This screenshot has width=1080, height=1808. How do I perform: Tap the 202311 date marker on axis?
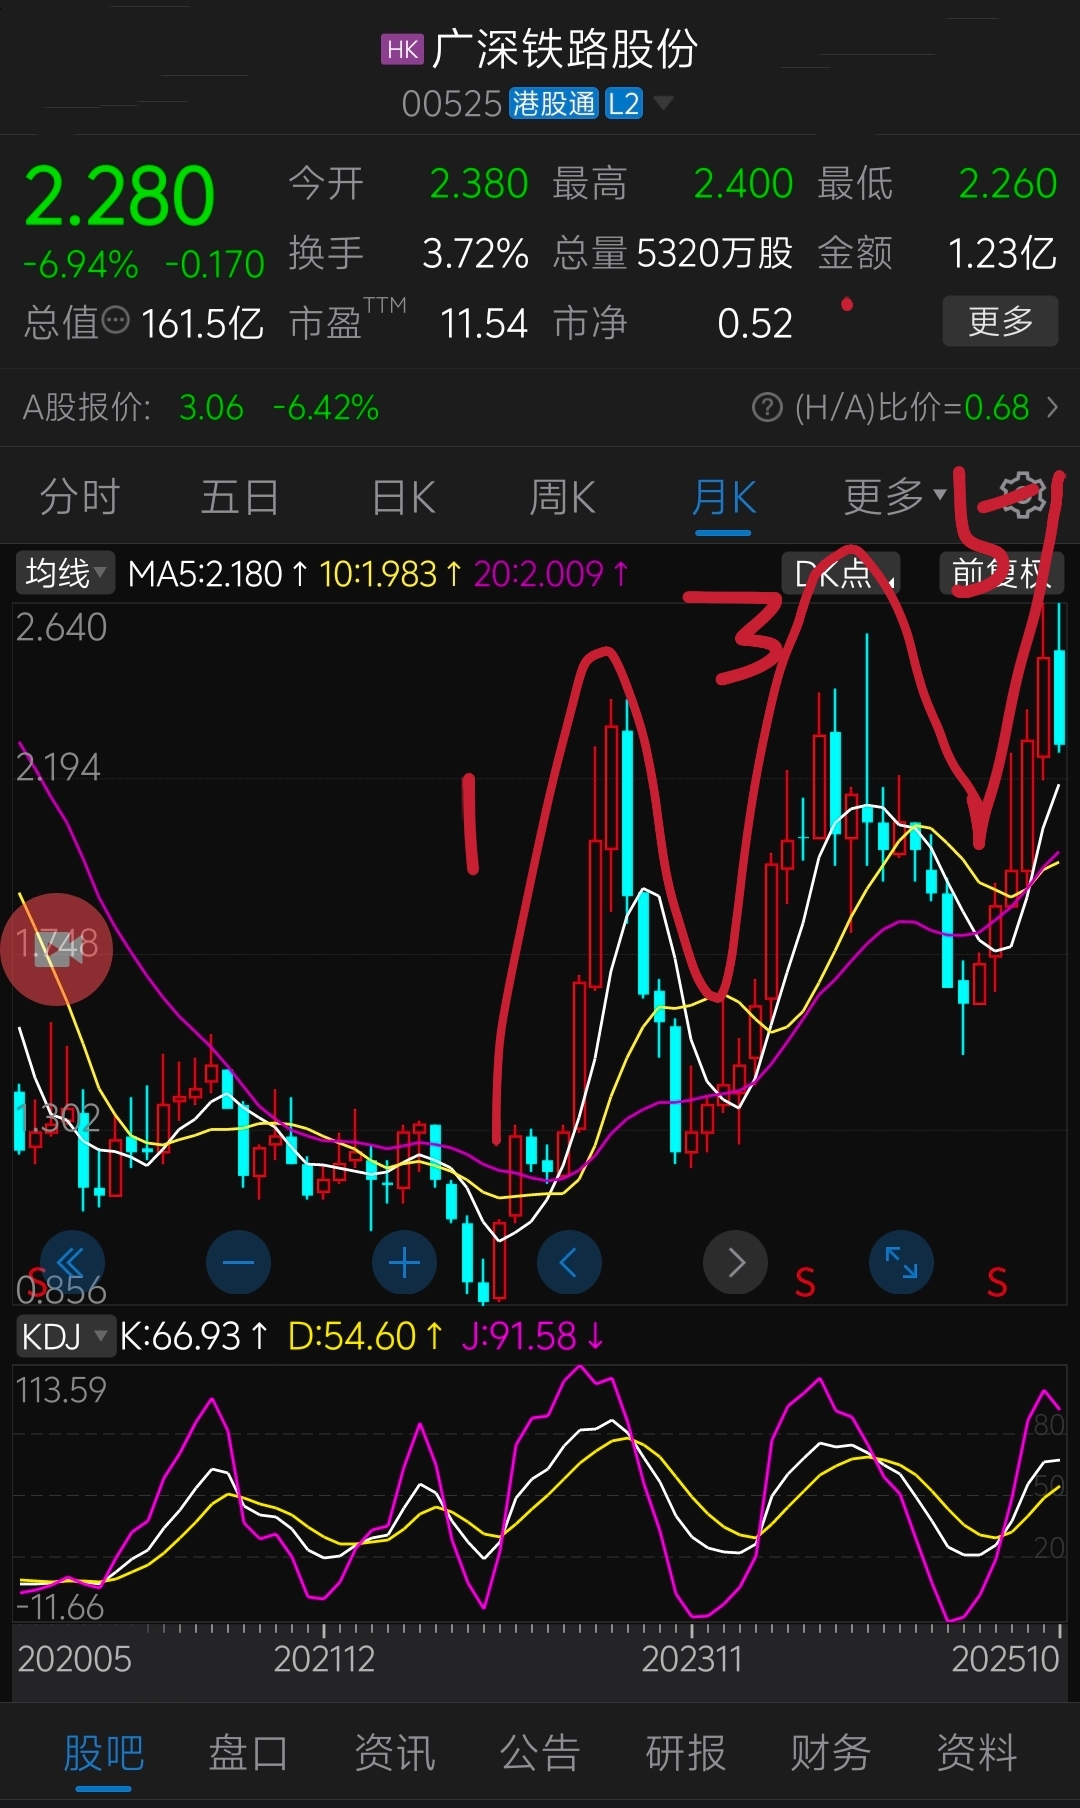[692, 1660]
